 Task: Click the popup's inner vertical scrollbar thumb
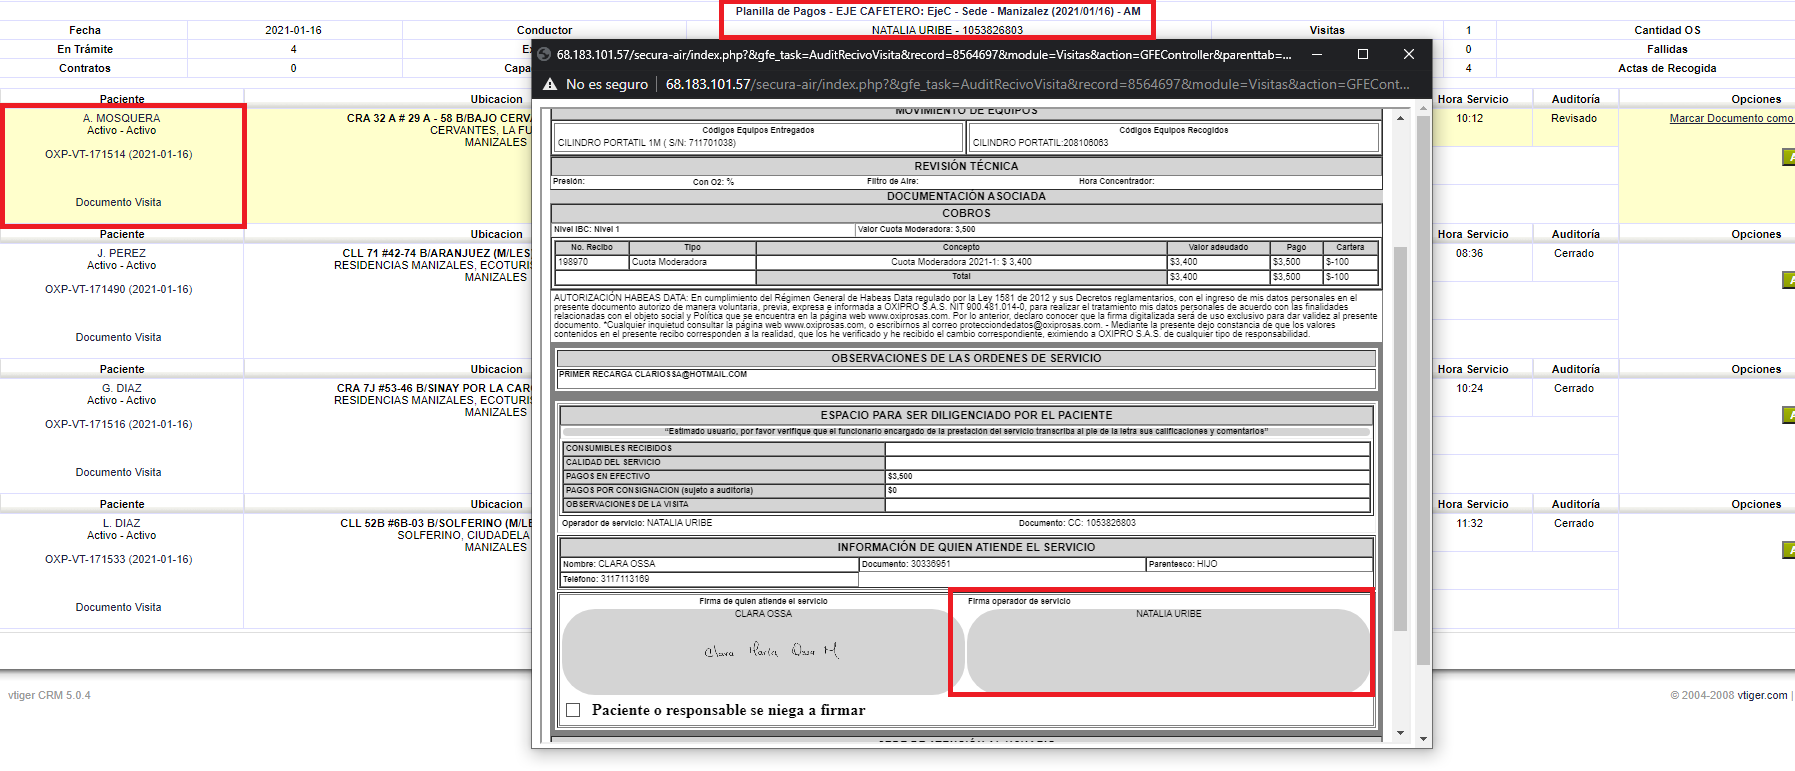pyautogui.click(x=1400, y=438)
